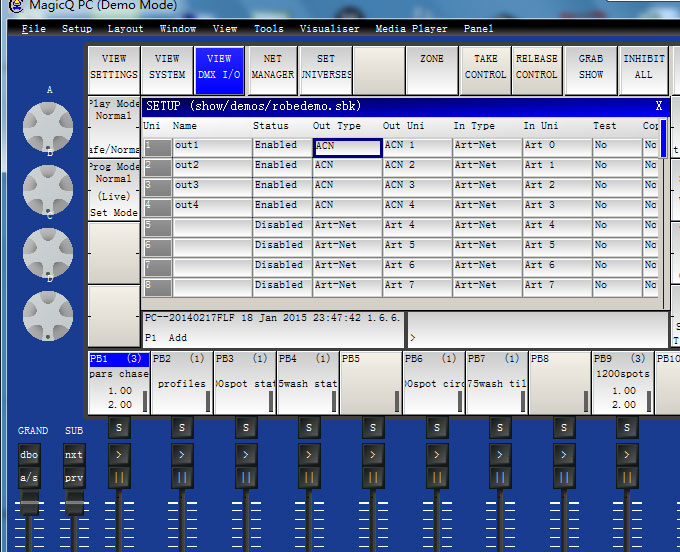Change universe 4 In Uni Art 3
680x552 pixels.
click(x=557, y=207)
